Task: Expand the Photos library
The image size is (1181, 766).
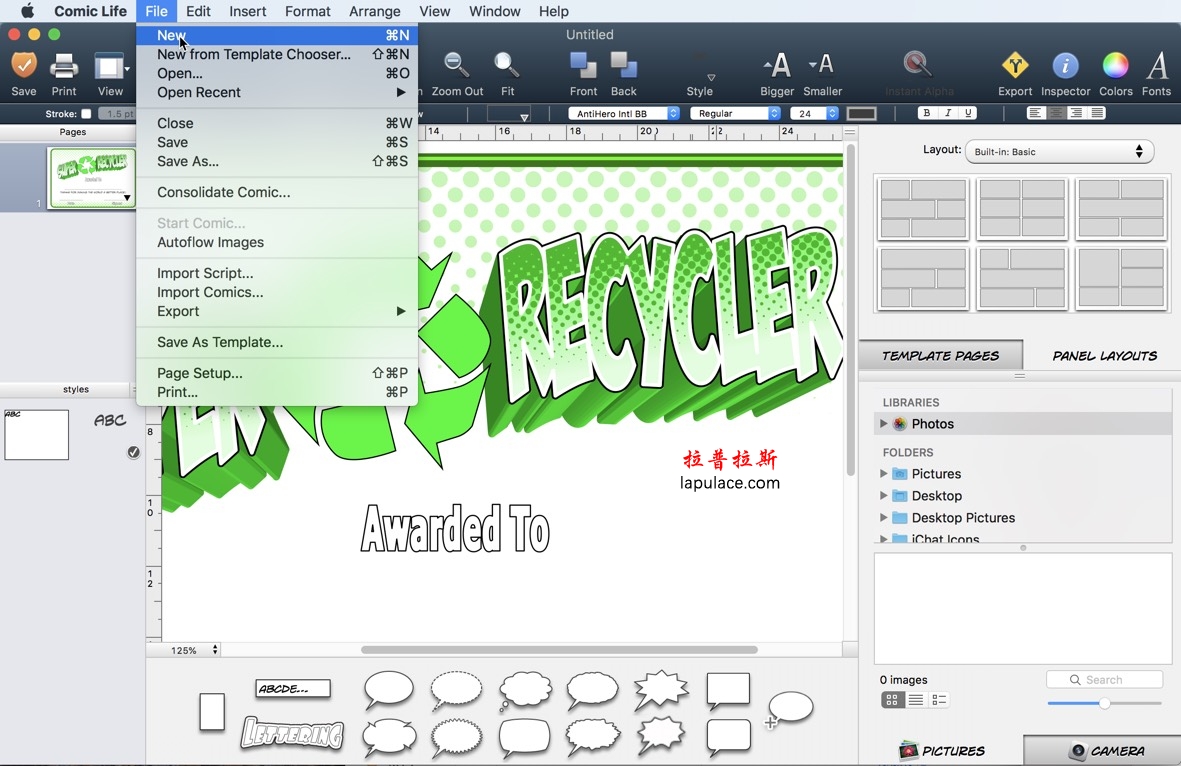Action: coord(883,423)
